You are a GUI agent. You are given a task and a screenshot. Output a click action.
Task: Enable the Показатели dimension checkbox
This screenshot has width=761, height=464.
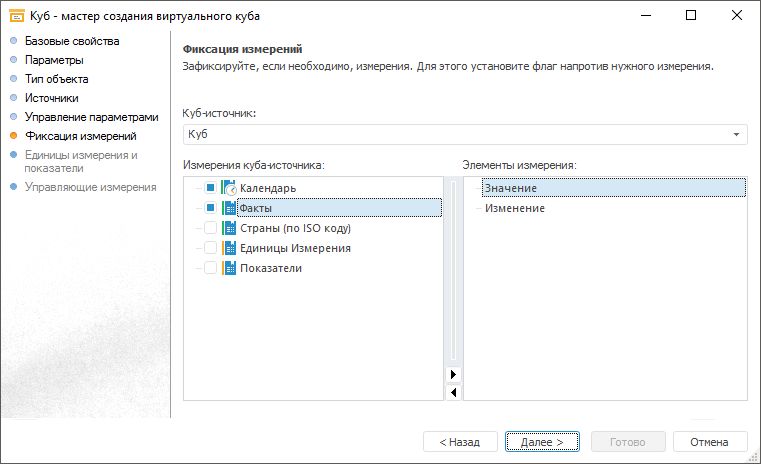pos(210,268)
